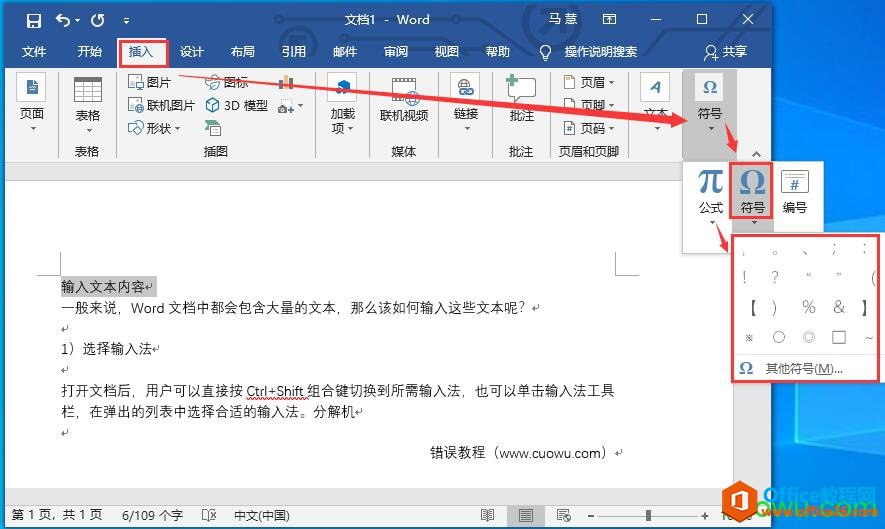885x529 pixels.
Task: Switch to the 引用 tab
Action: pos(293,52)
